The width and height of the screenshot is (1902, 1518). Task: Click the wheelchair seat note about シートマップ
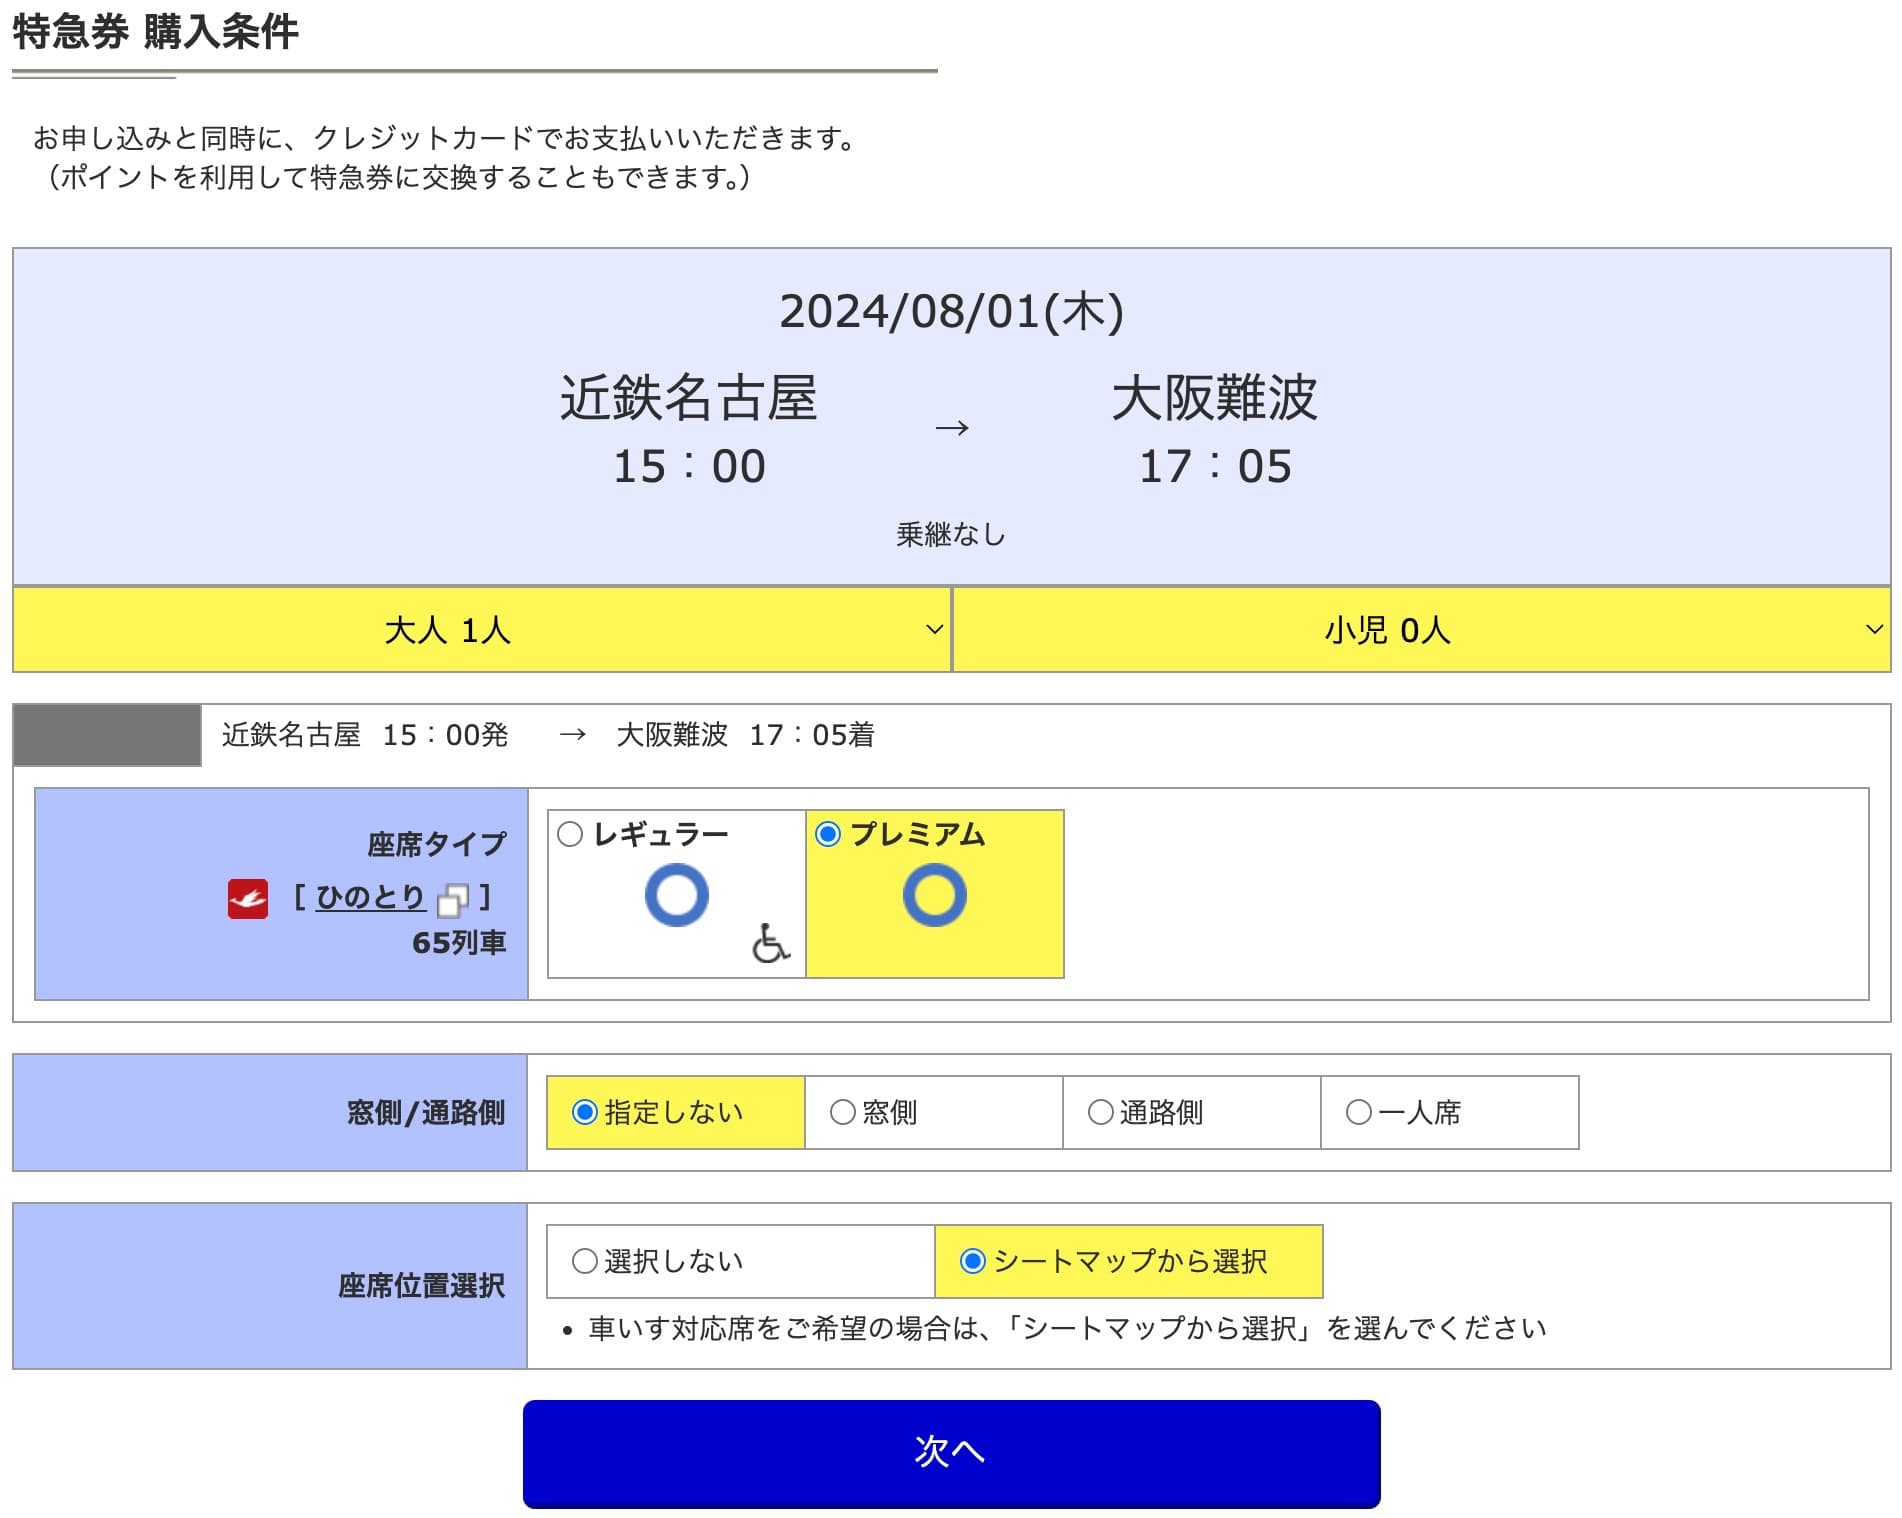click(1067, 1328)
